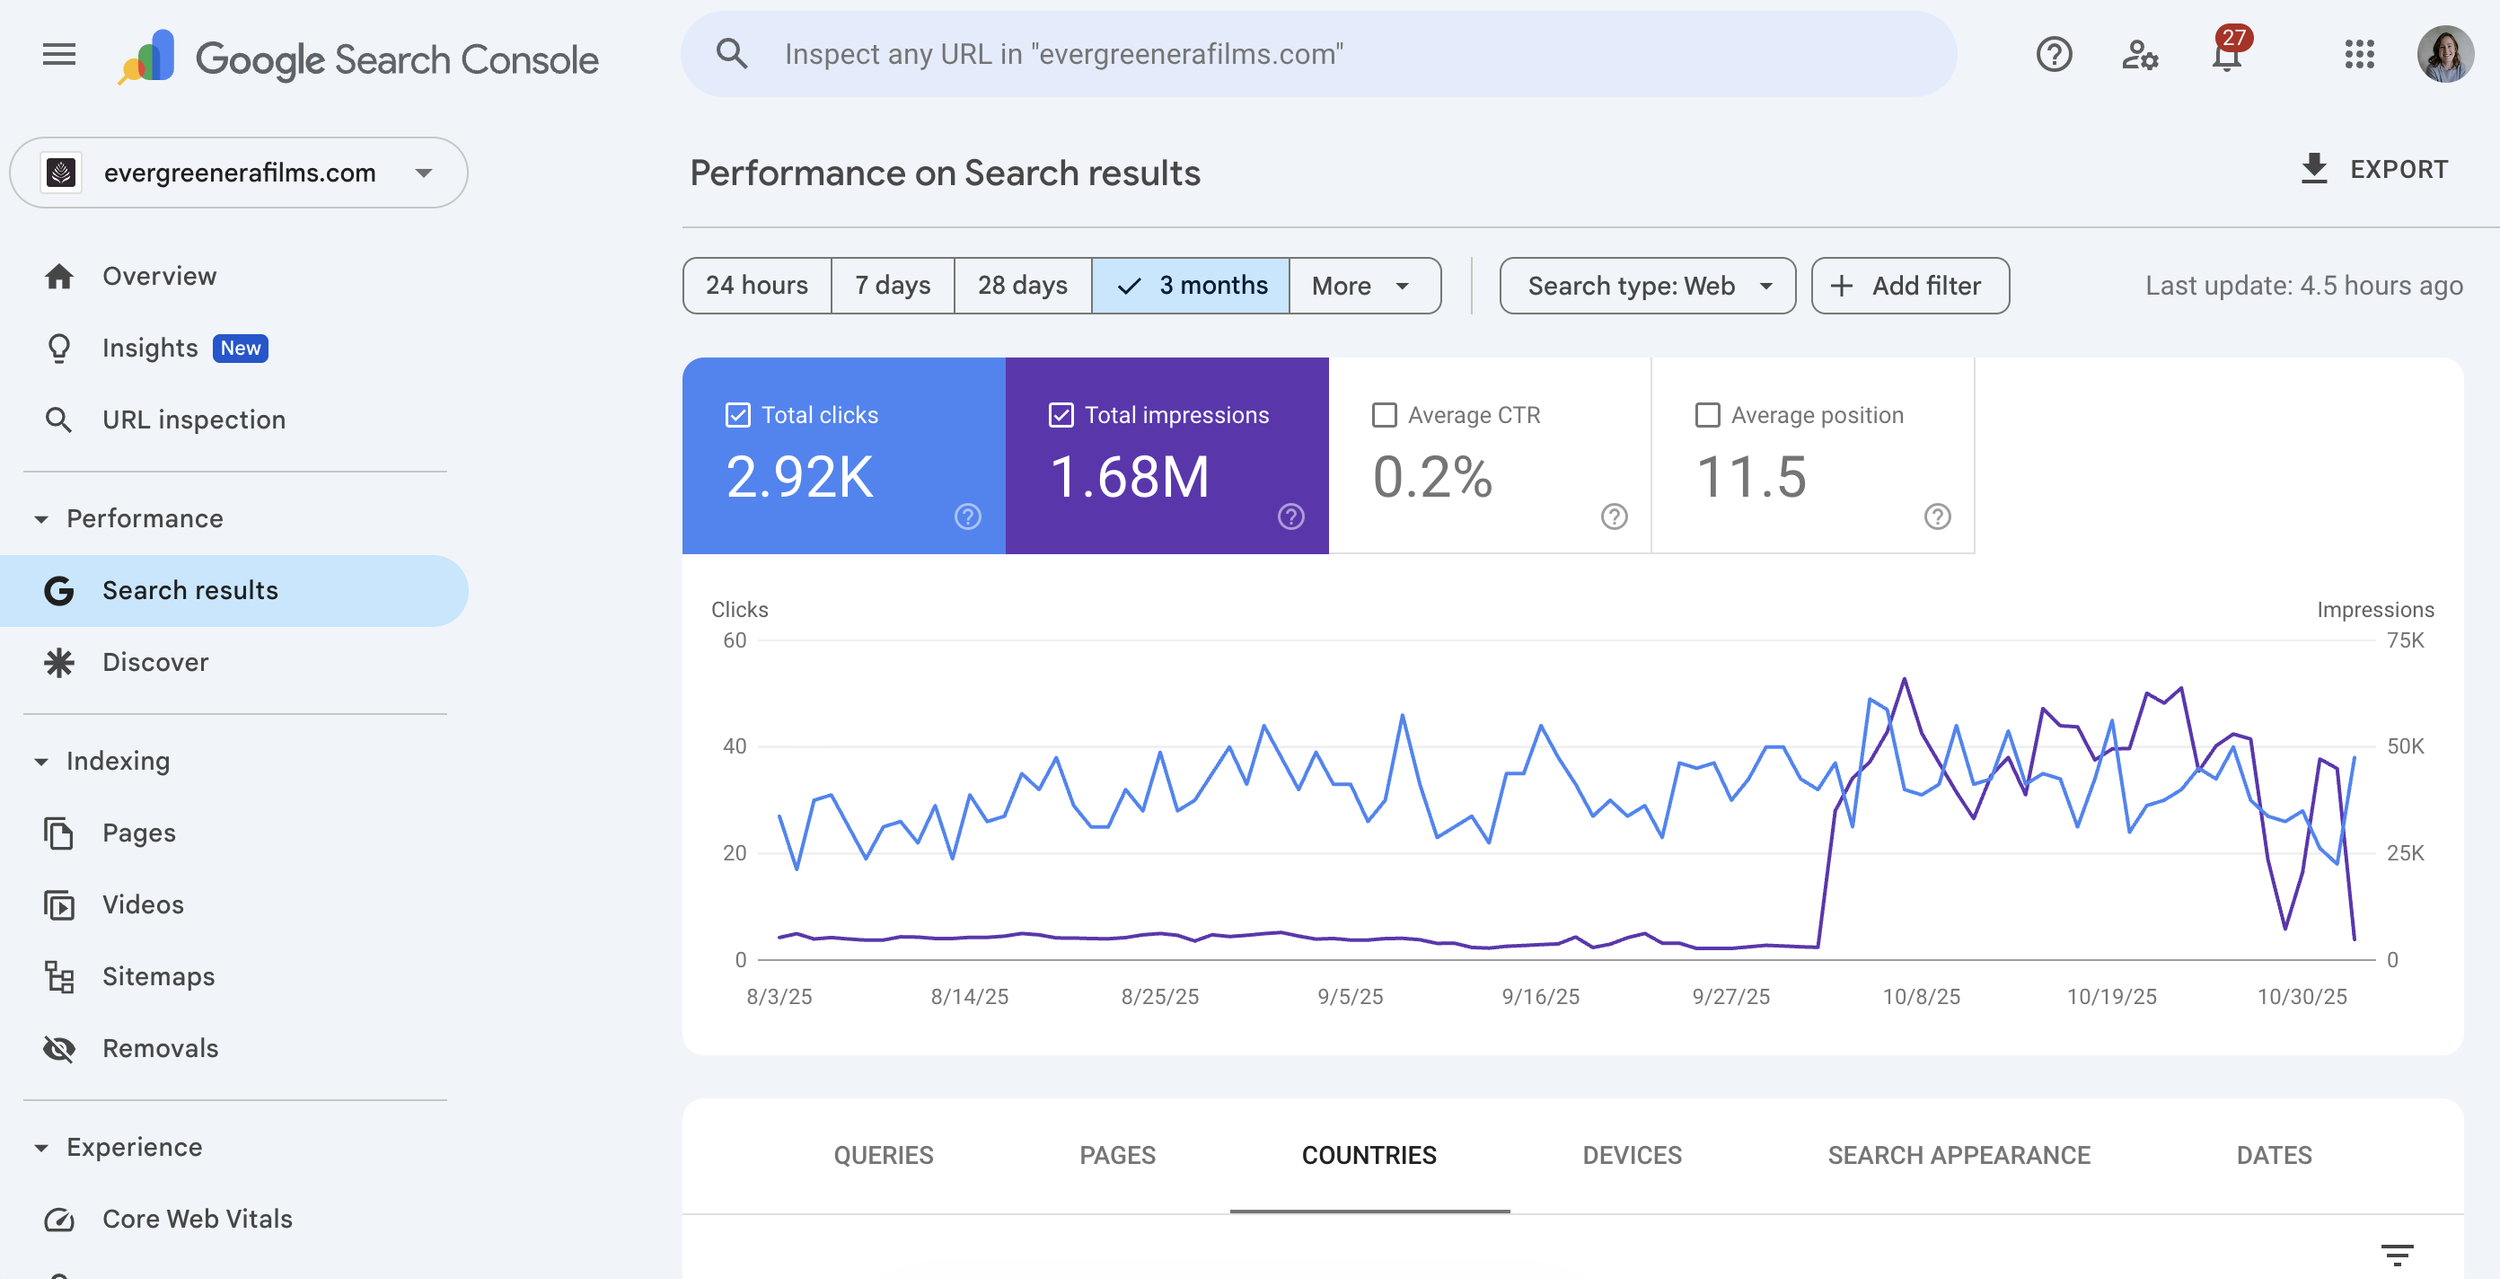Switch to the Queries tab
Screen dimensions: 2500x1279
click(x=883, y=1155)
